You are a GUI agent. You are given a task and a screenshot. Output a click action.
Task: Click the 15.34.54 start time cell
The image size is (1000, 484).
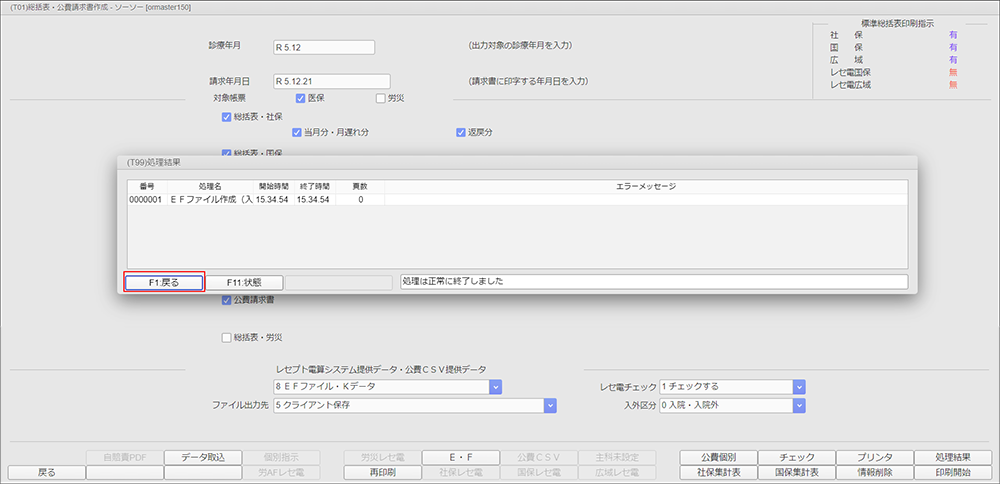pos(272,200)
